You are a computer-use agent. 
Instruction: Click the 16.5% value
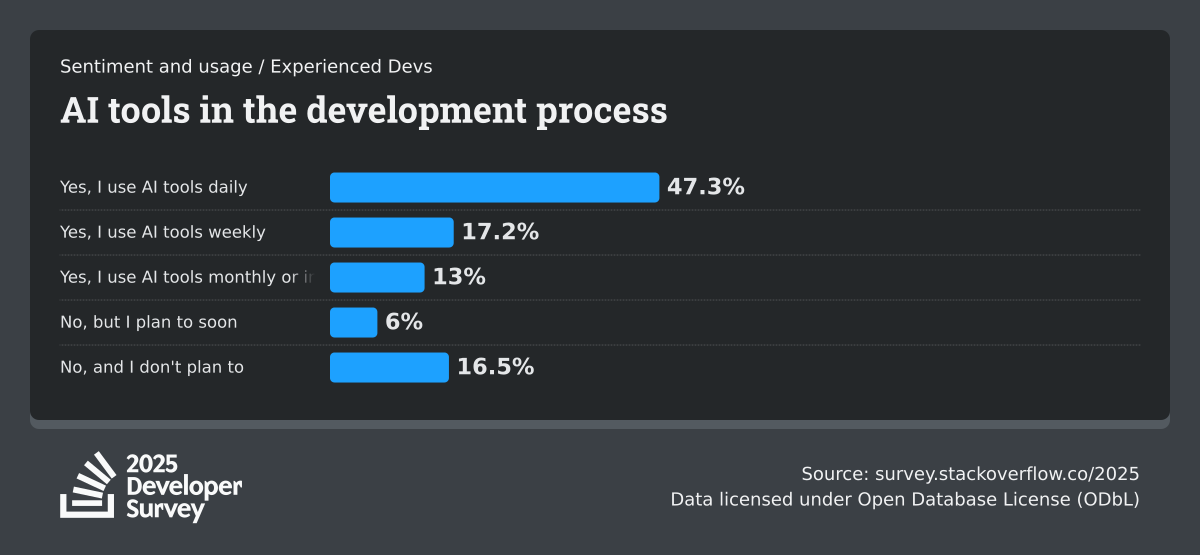click(x=495, y=367)
